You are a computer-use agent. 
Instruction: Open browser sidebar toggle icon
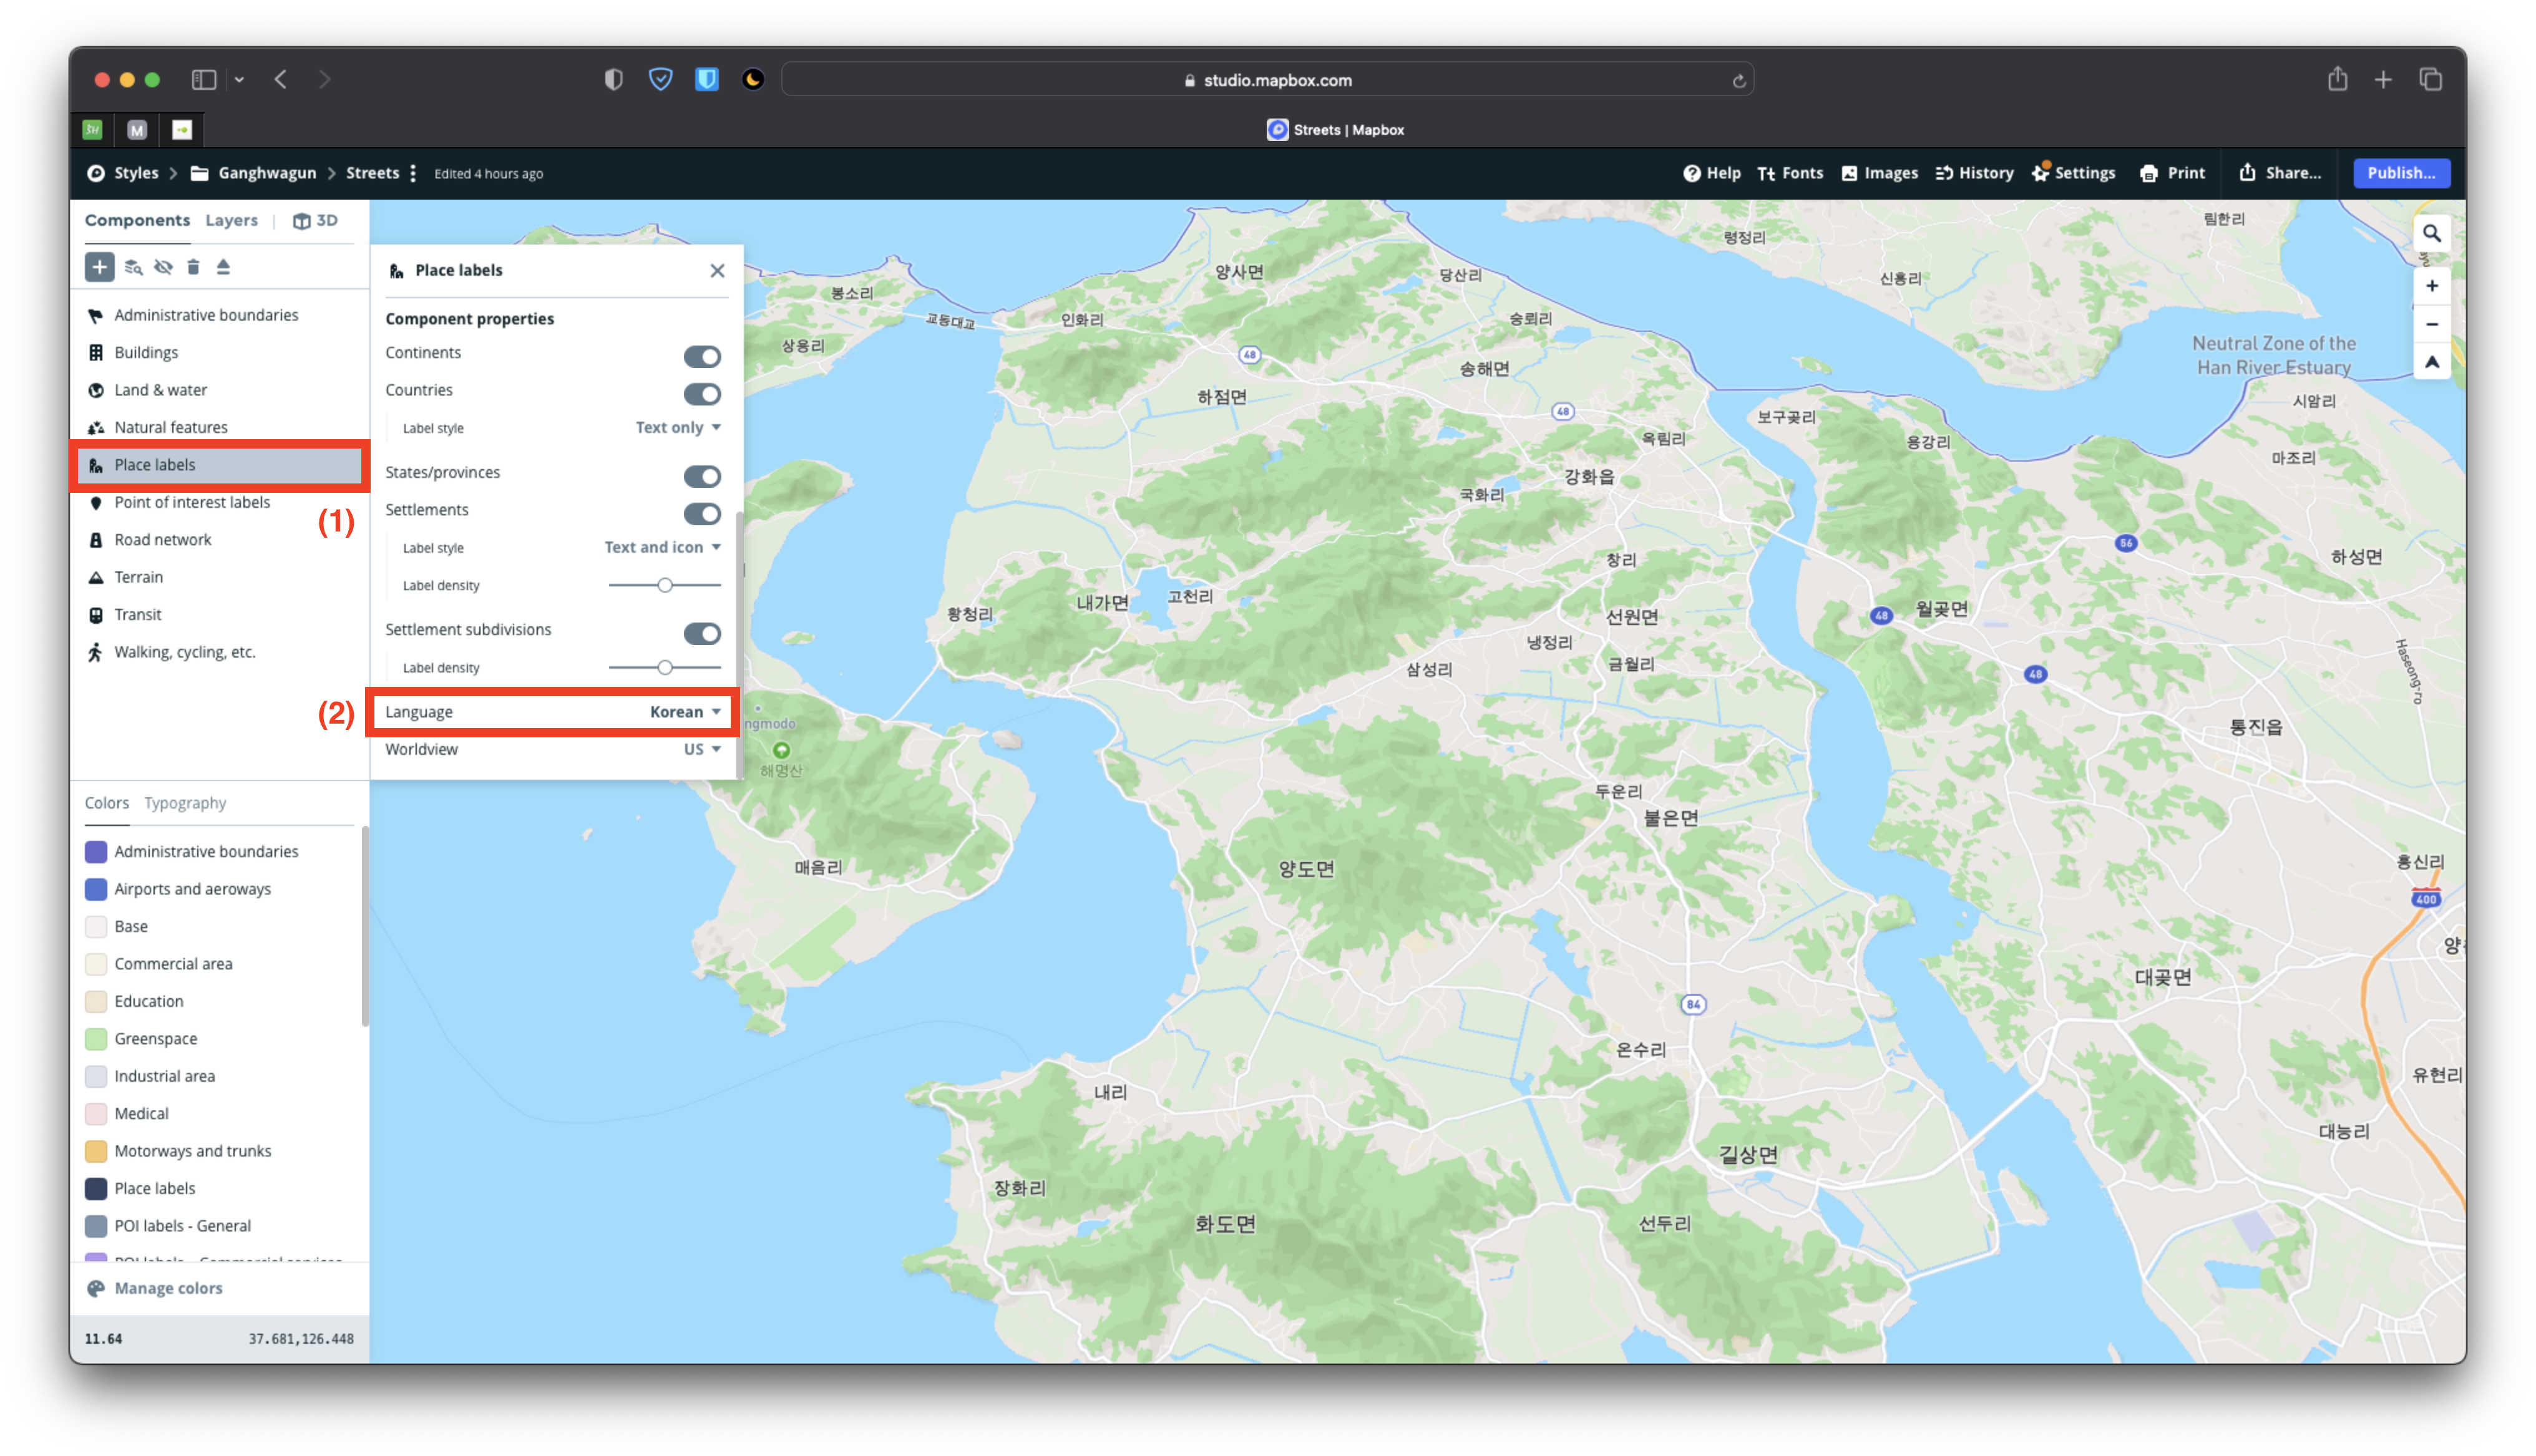pyautogui.click(x=204, y=79)
